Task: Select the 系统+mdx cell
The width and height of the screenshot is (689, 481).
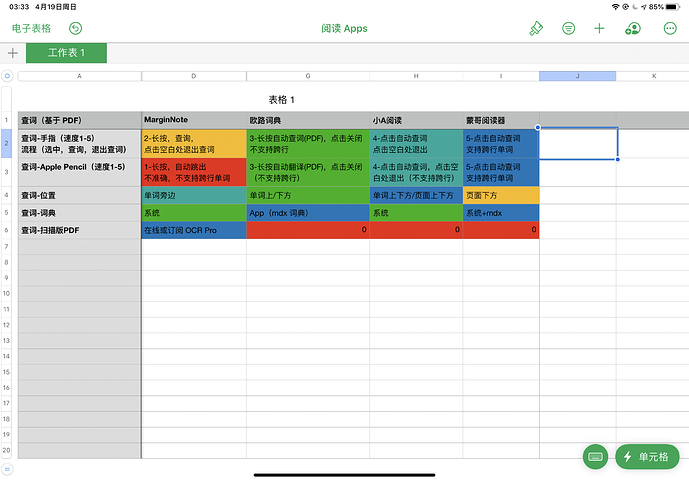Action: coord(501,213)
